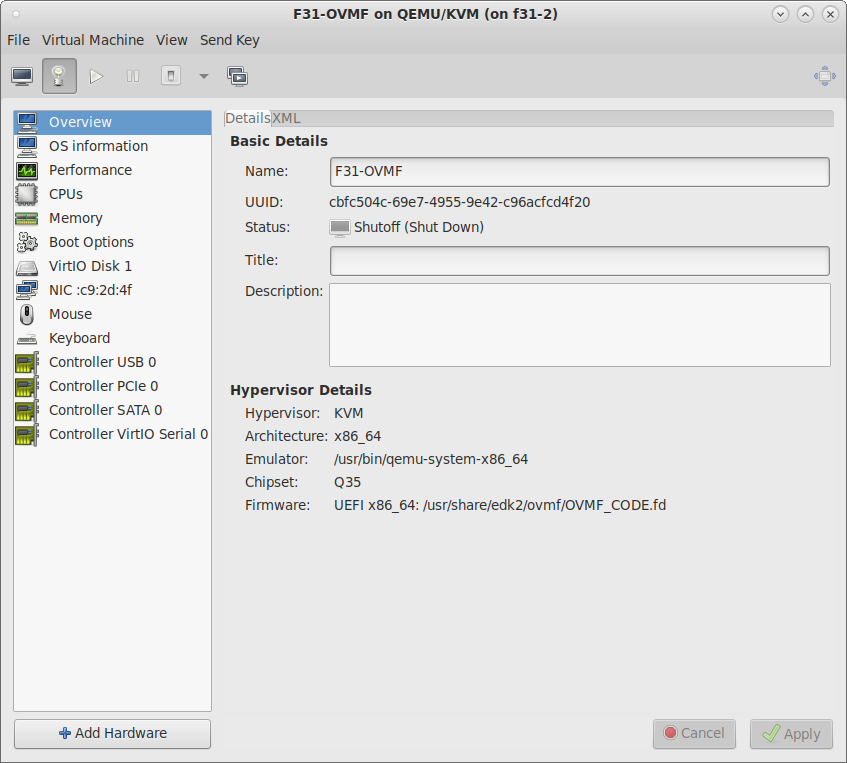The image size is (847, 763).
Task: Click the Apply button
Action: pyautogui.click(x=791, y=734)
